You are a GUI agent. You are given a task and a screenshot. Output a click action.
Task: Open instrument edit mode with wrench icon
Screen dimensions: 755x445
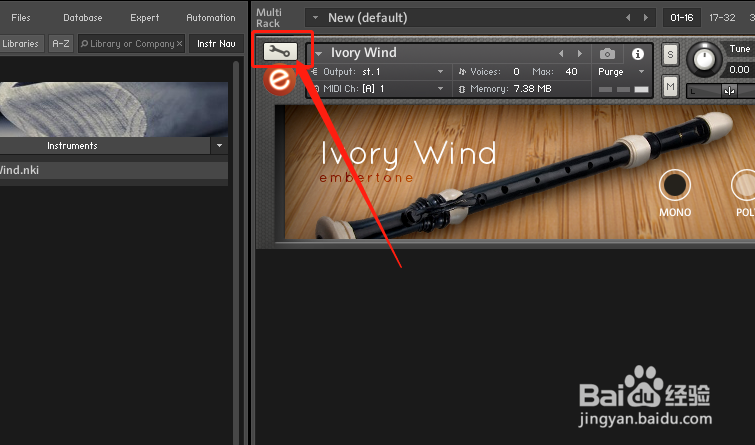(x=280, y=51)
